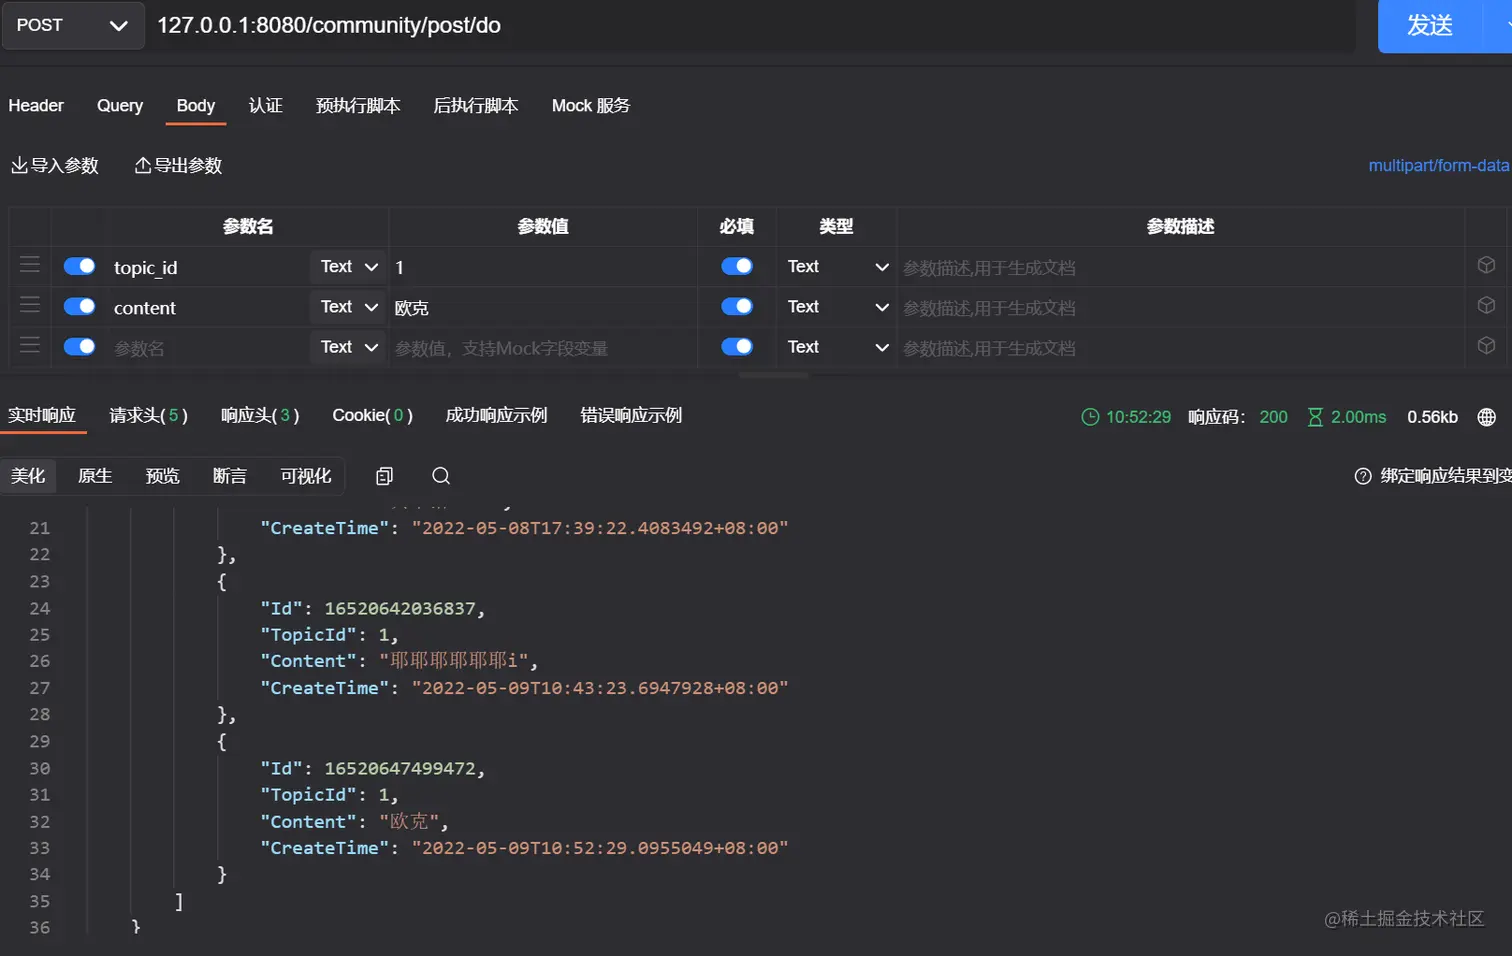Click the copy response icon
Screen dimensions: 1512x956
pyautogui.click(x=384, y=476)
